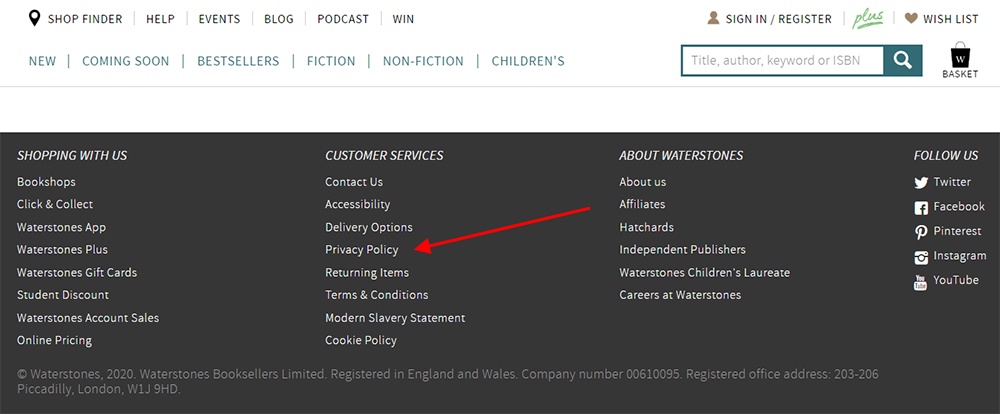
Task: Open the Bookshops footer link
Action: [46, 182]
